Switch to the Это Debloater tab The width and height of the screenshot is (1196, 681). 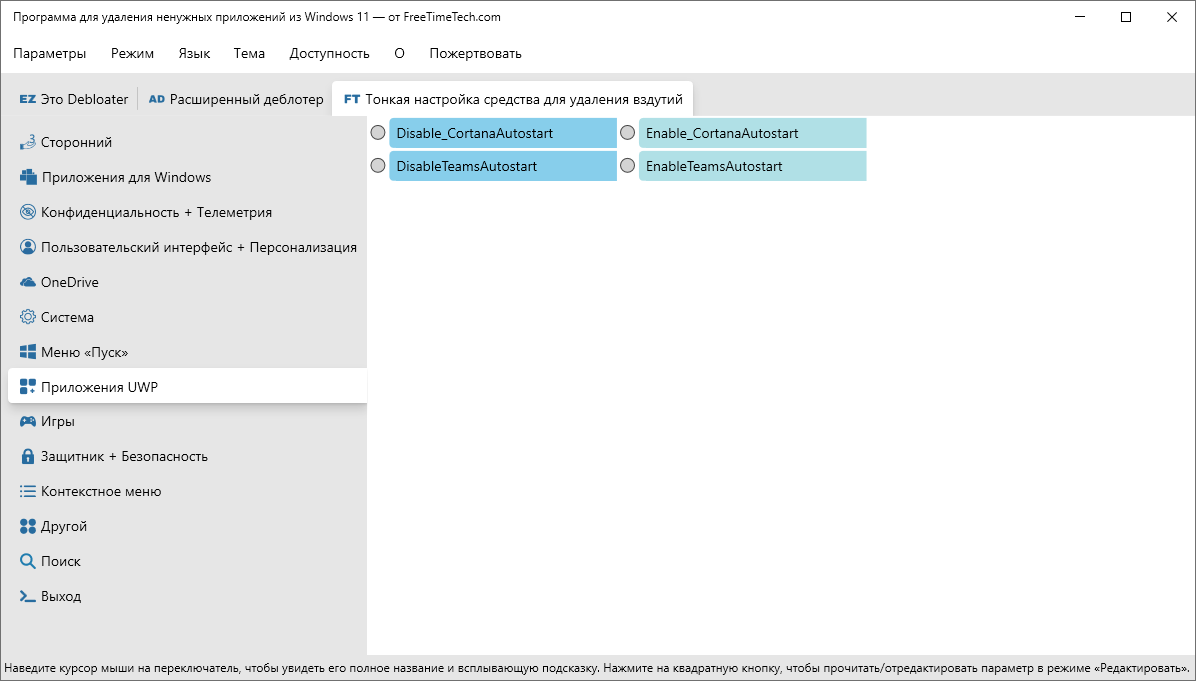(x=74, y=99)
